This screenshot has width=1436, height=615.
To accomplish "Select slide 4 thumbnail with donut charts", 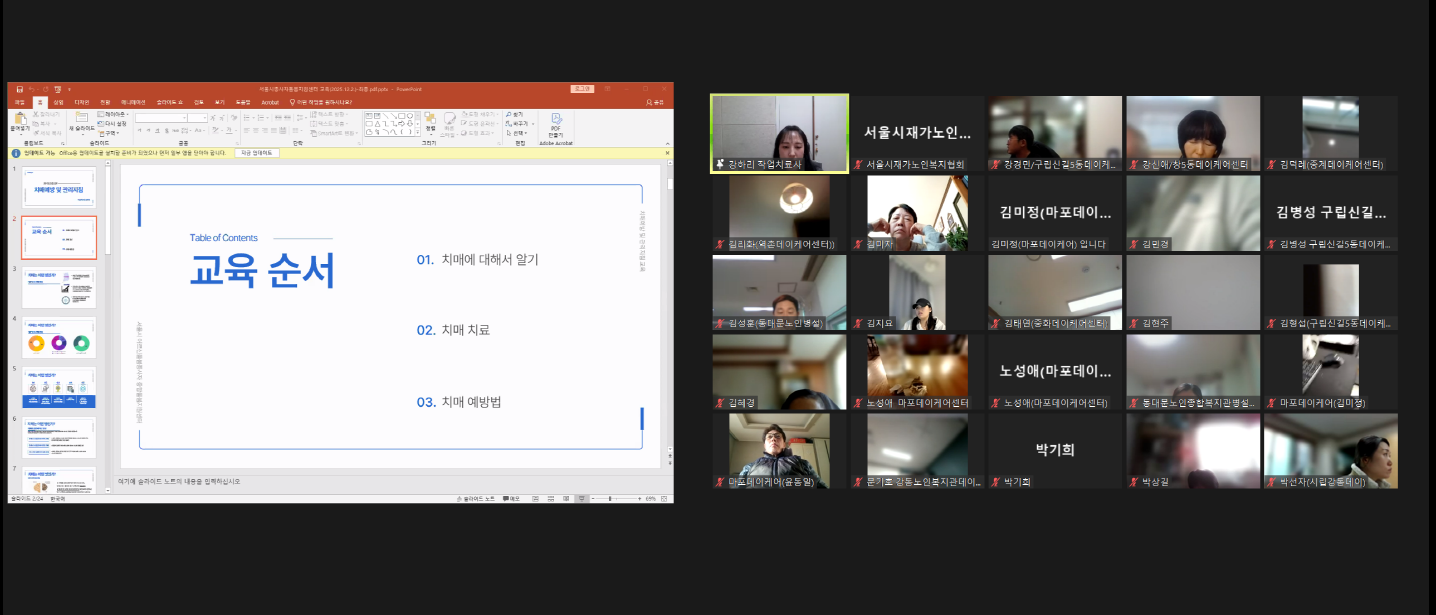I will [x=59, y=339].
